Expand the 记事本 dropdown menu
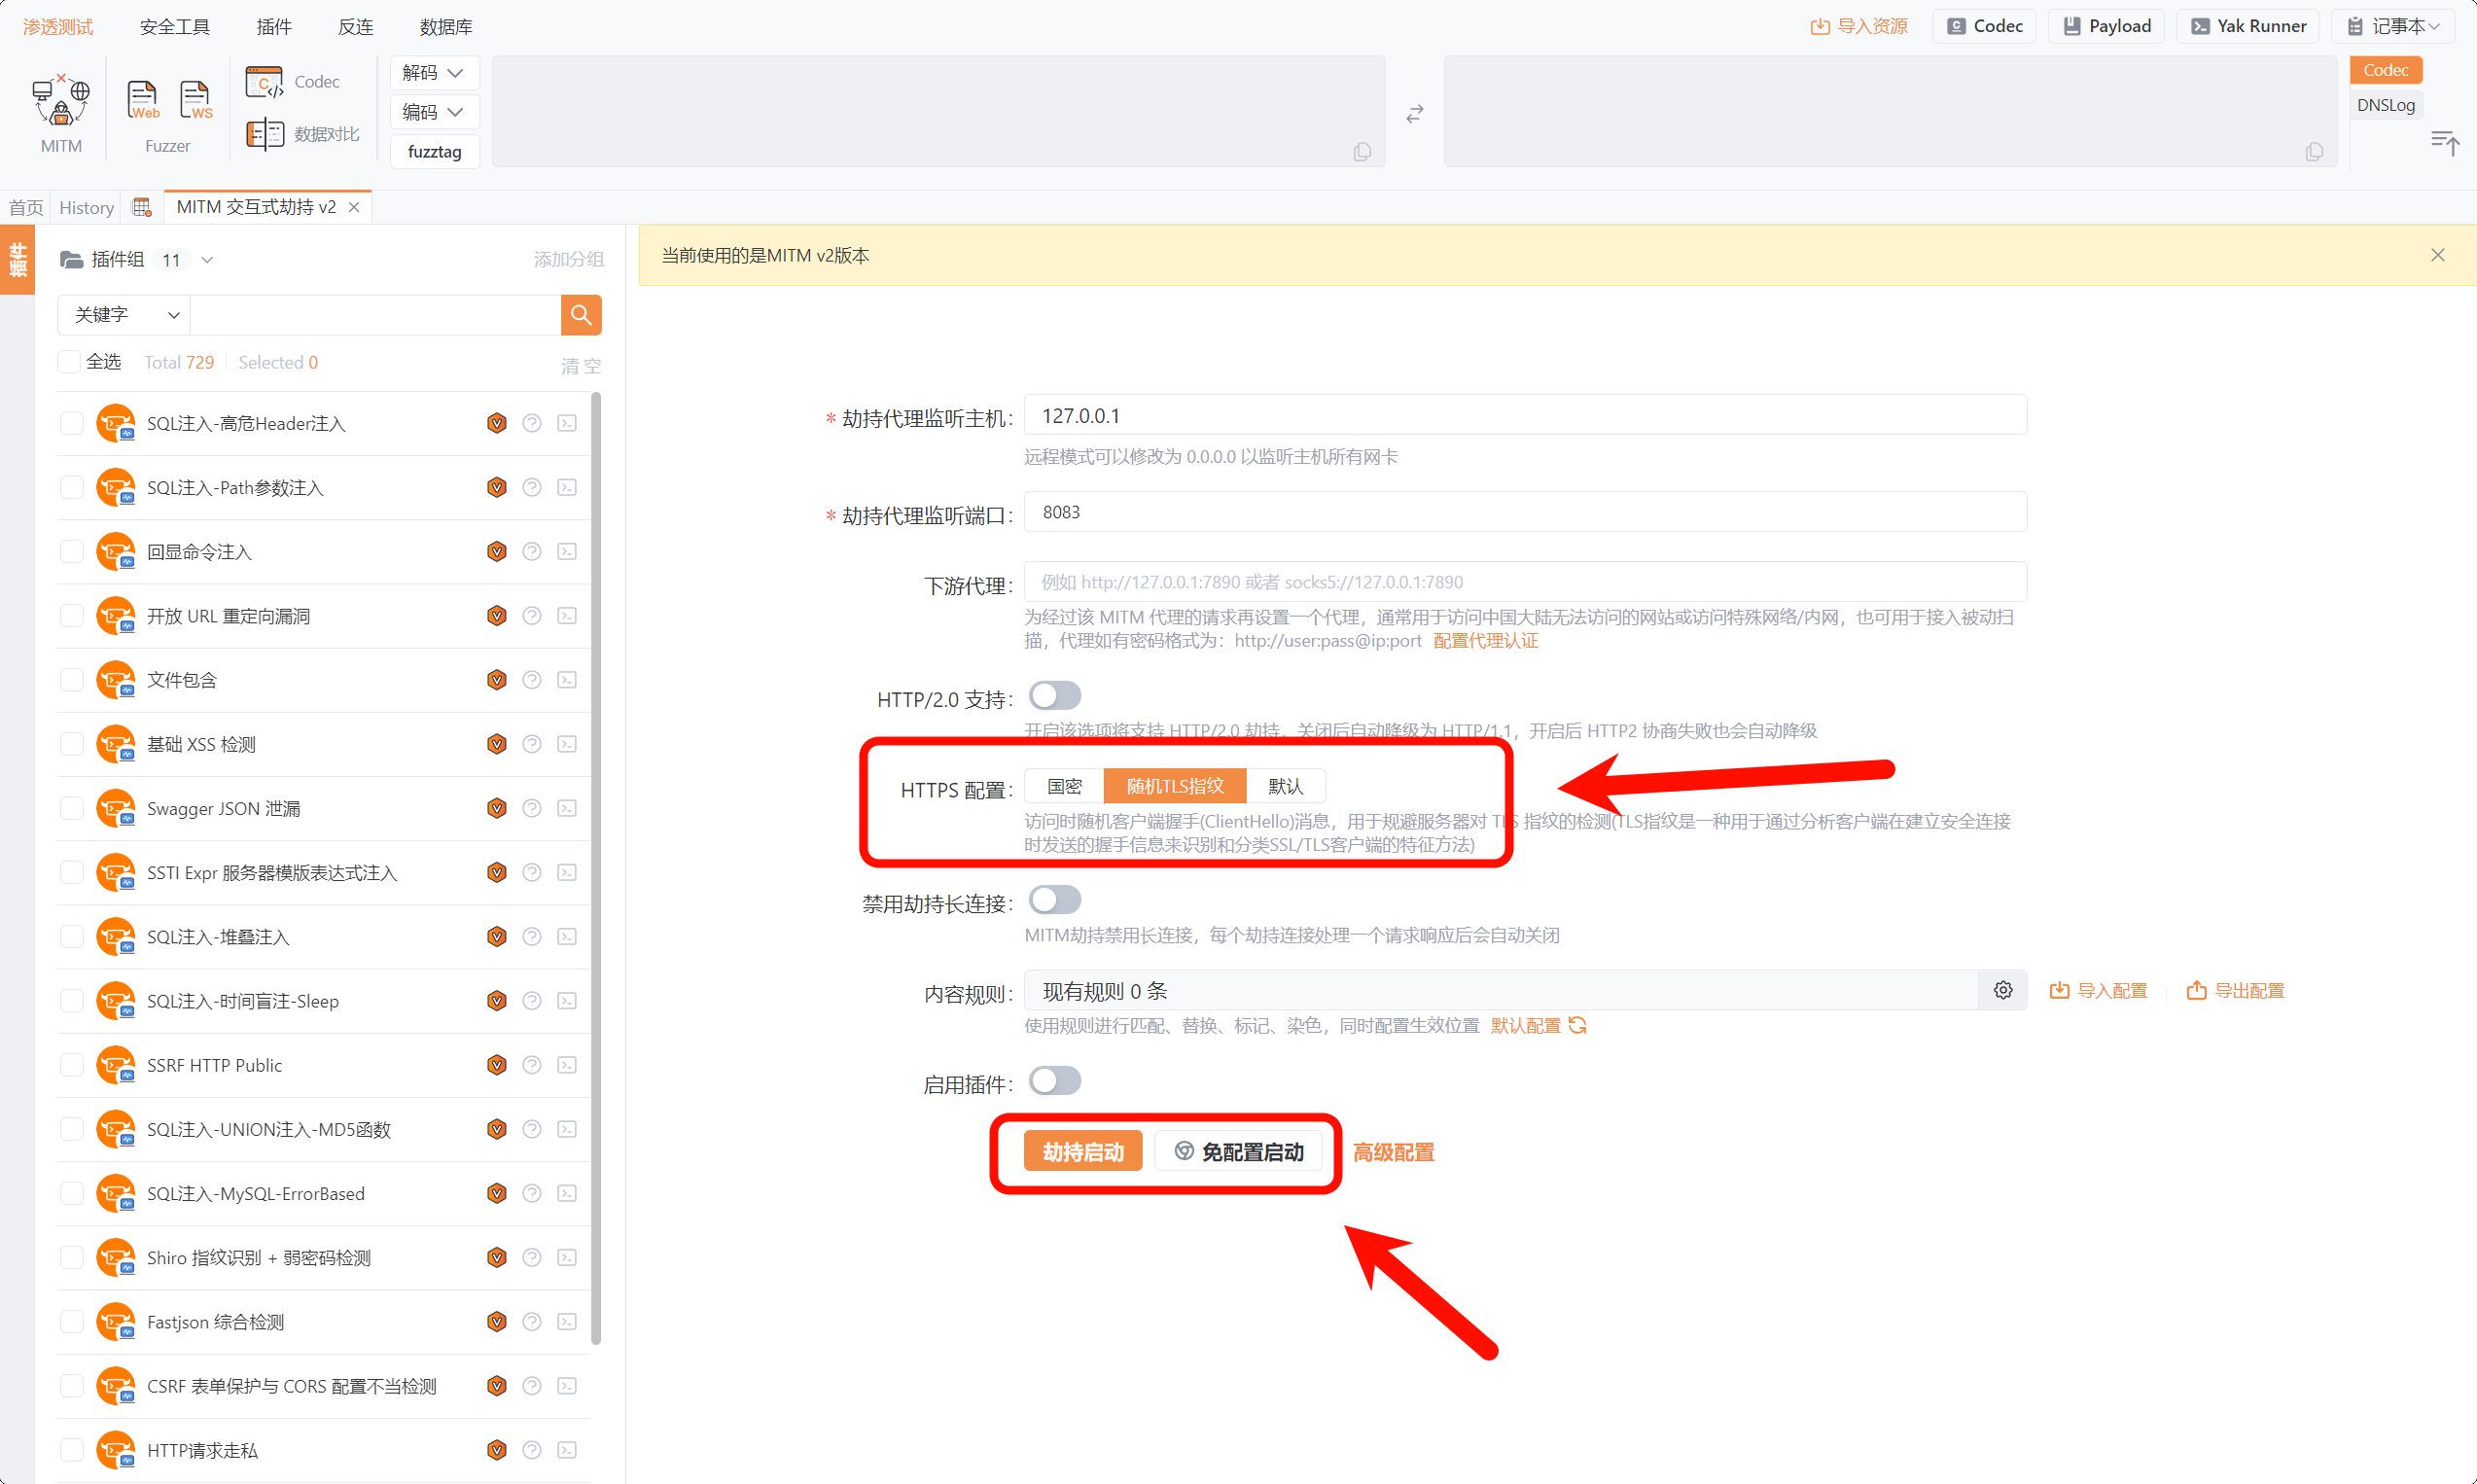2477x1484 pixels. [x=2402, y=26]
